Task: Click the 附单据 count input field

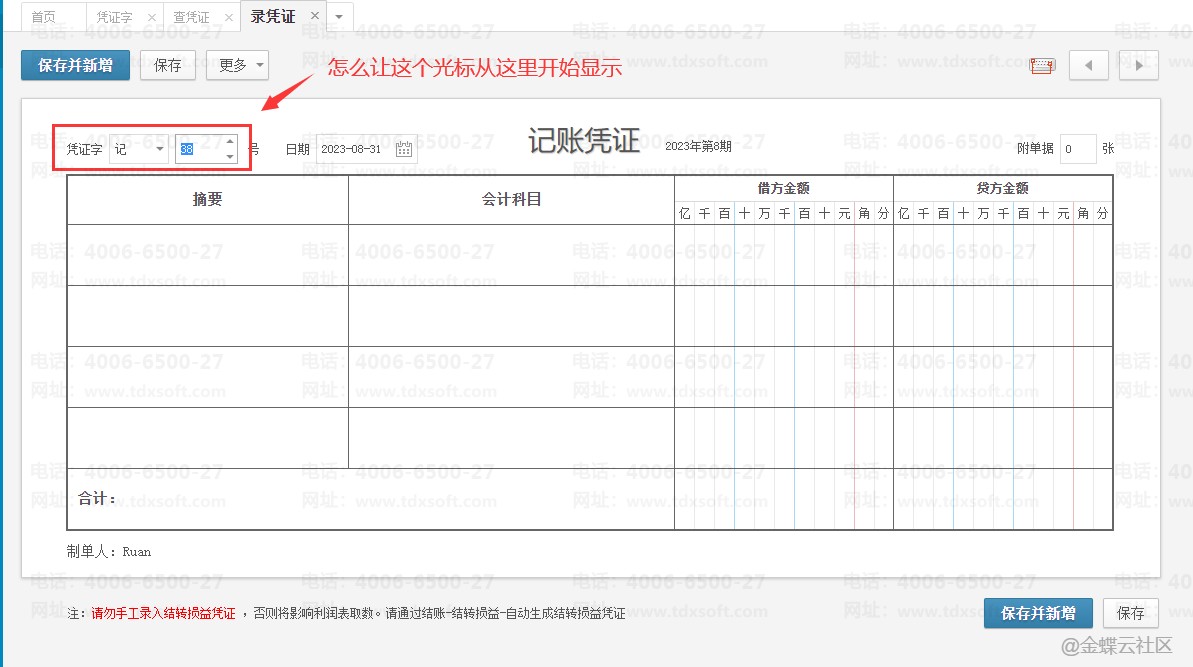Action: click(1078, 149)
